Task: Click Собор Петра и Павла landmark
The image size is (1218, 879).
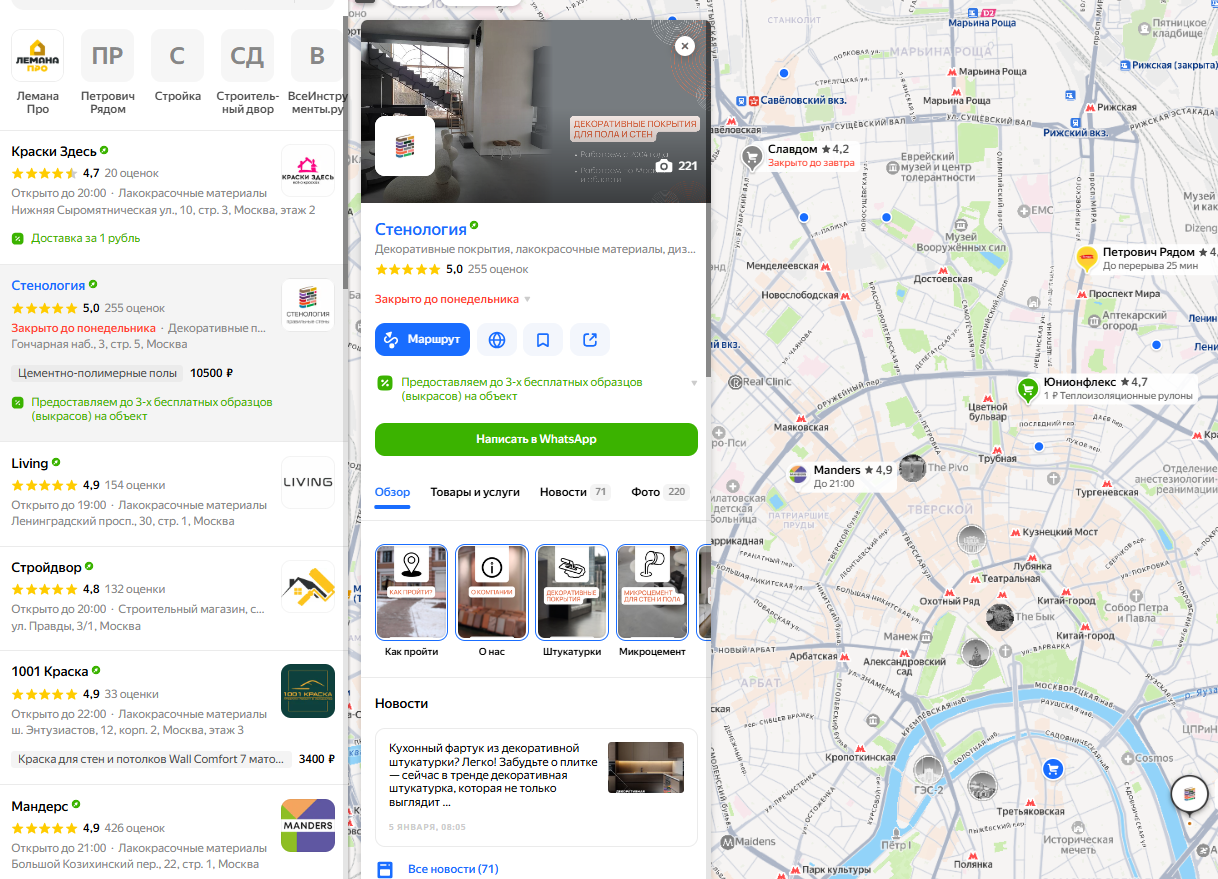Action: [1136, 613]
